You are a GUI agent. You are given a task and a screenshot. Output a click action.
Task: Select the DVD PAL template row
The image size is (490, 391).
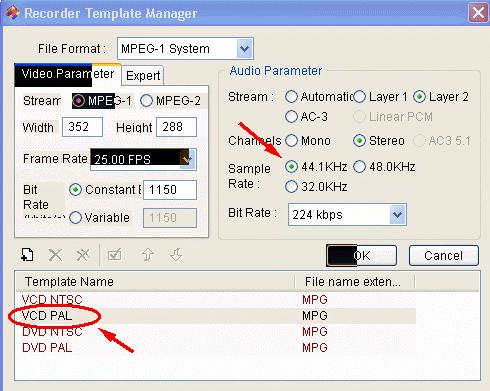[216, 348]
